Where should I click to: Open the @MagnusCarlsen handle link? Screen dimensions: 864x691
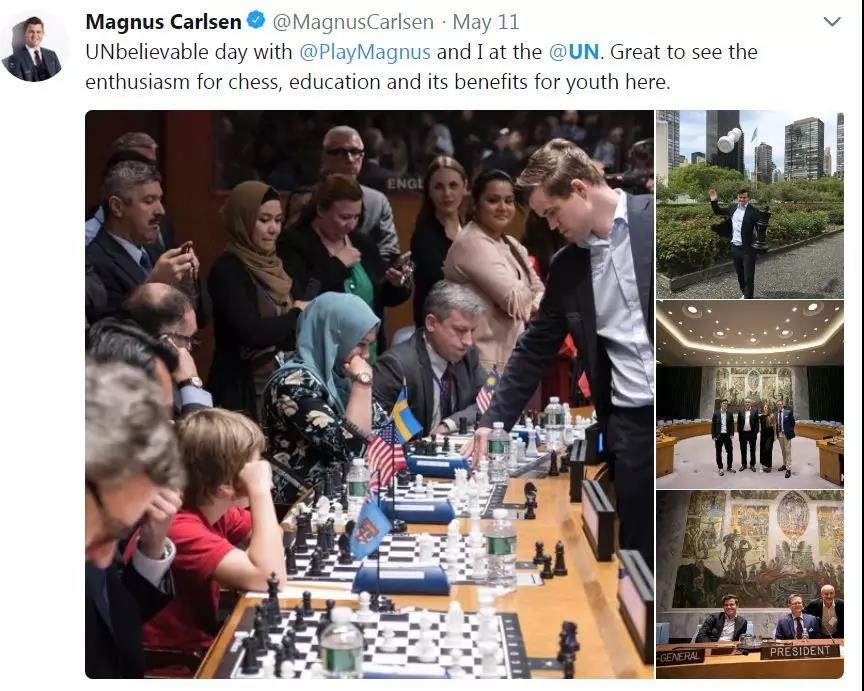click(353, 22)
